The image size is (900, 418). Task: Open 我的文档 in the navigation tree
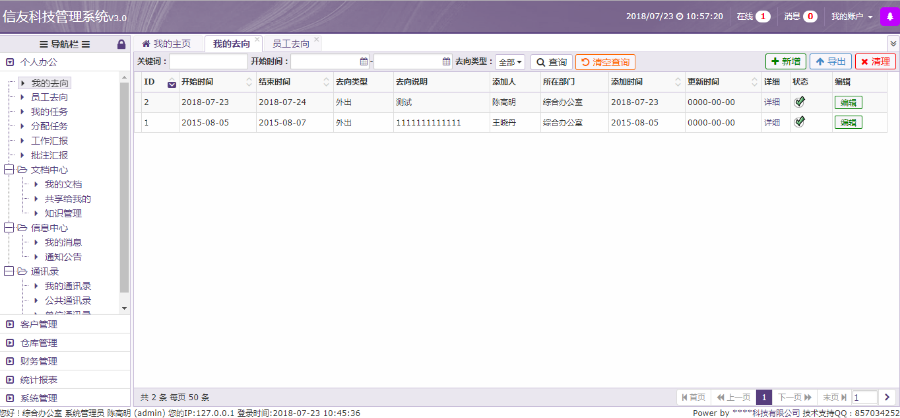(63, 184)
